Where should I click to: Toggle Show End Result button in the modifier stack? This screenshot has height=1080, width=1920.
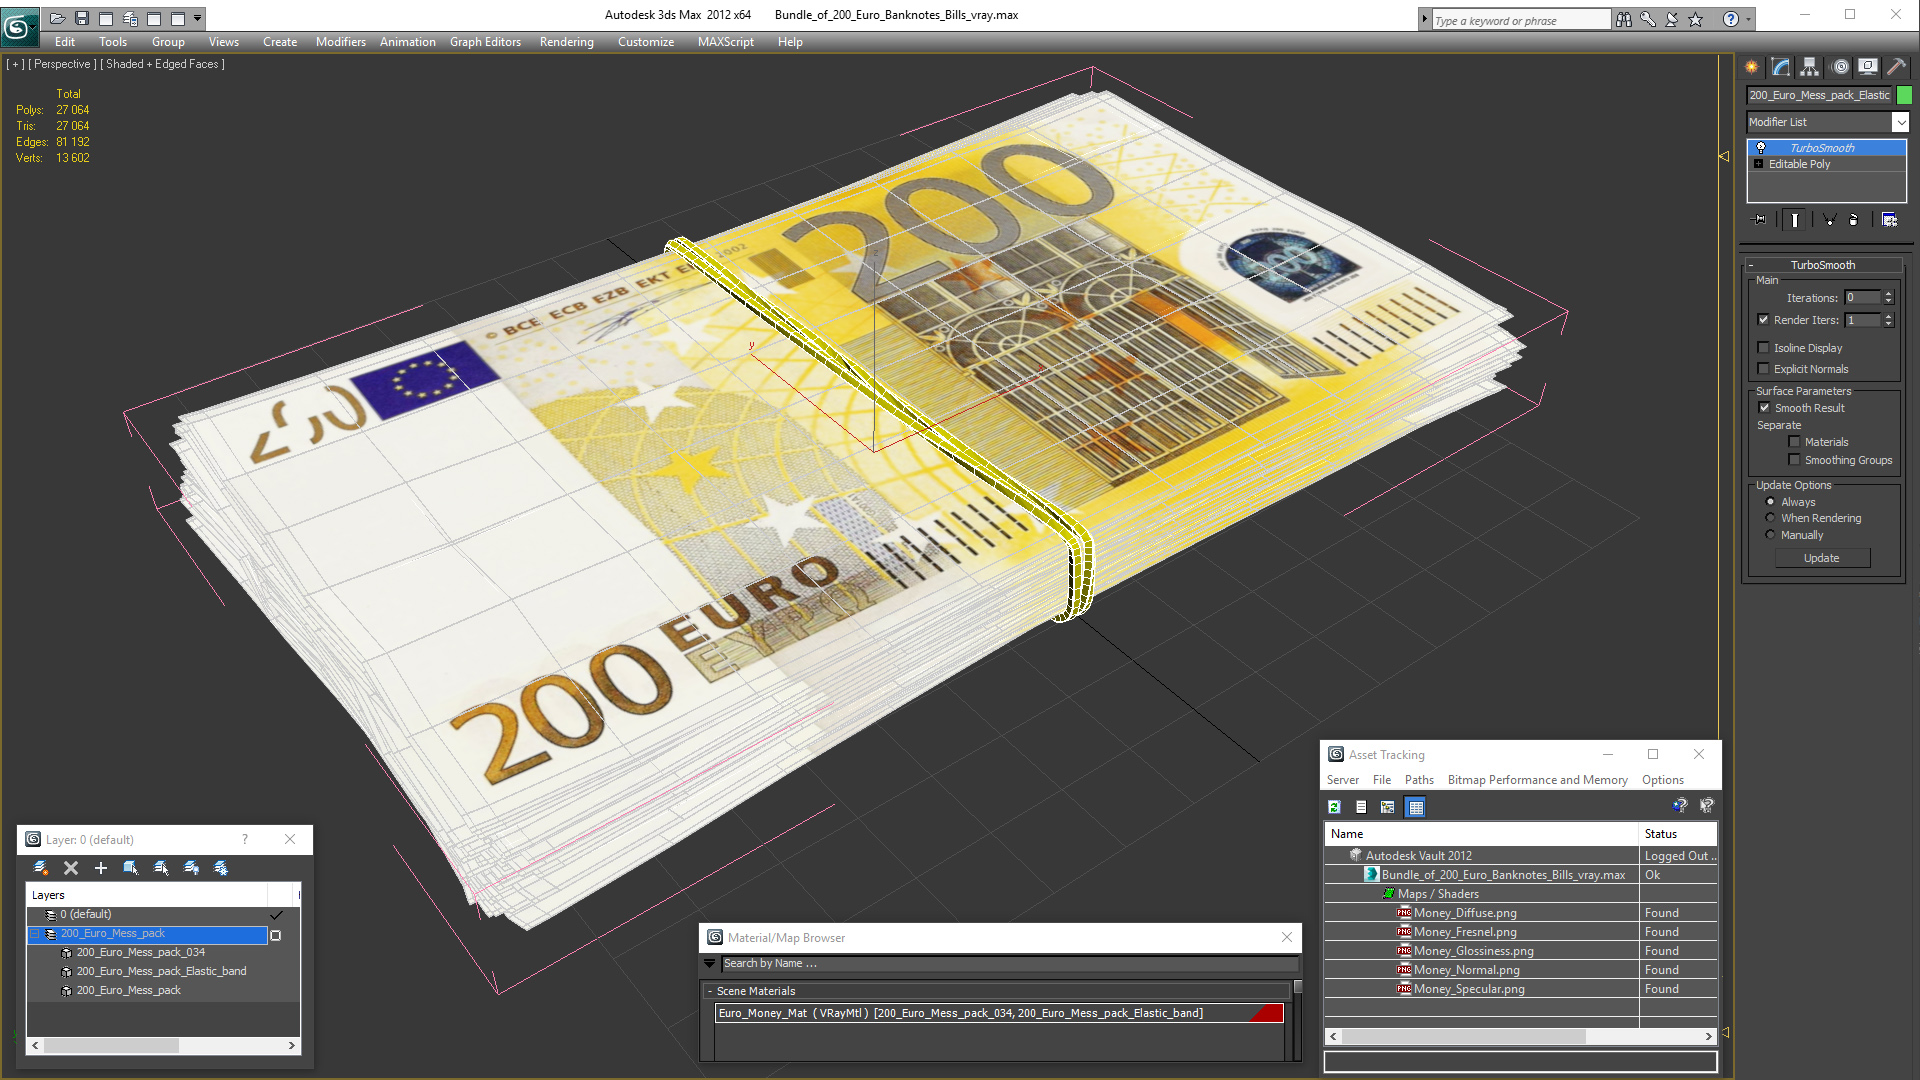[x=1795, y=220]
